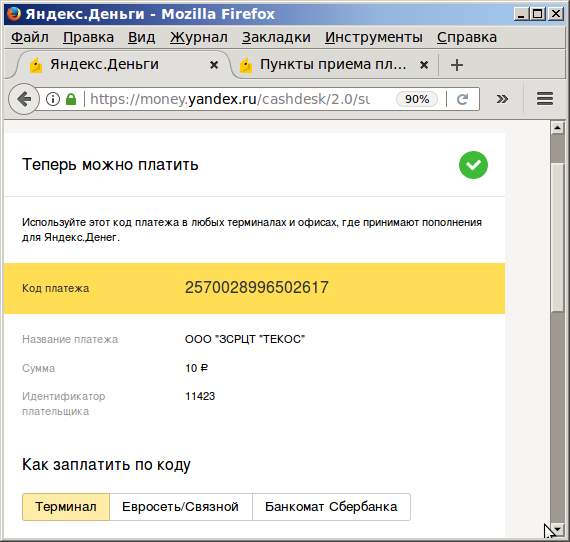Viewport: 570px width, 542px height.
Task: Switch to the Яндекс.Деньги tab
Action: click(123, 65)
